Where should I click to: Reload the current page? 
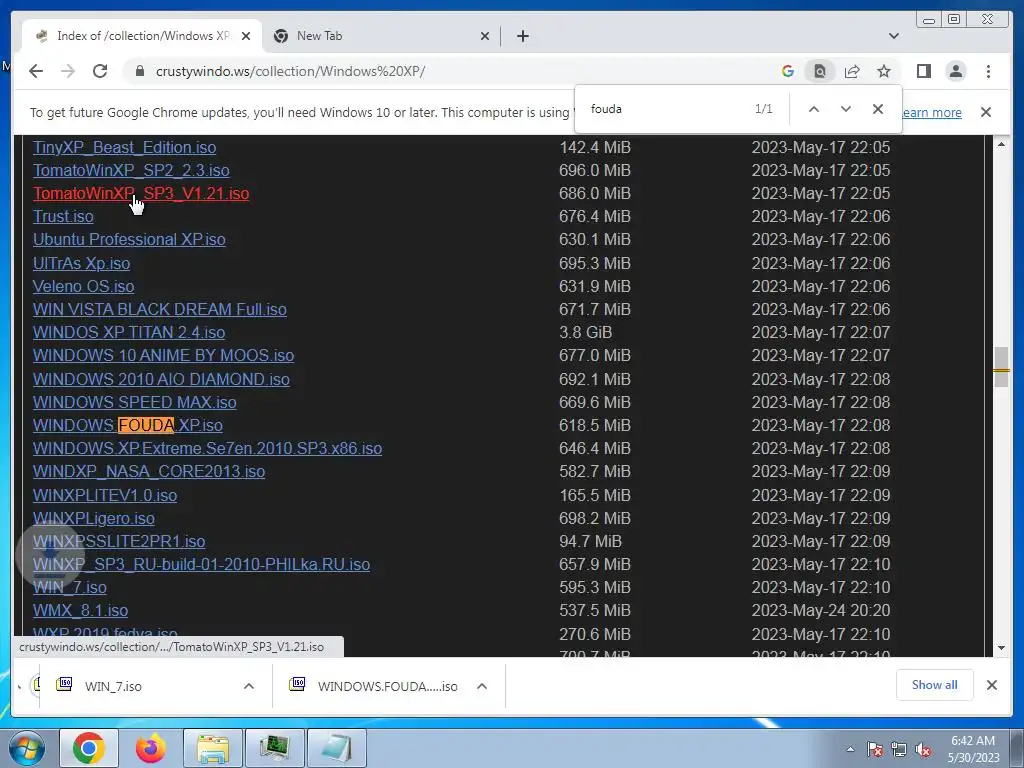[x=100, y=71]
